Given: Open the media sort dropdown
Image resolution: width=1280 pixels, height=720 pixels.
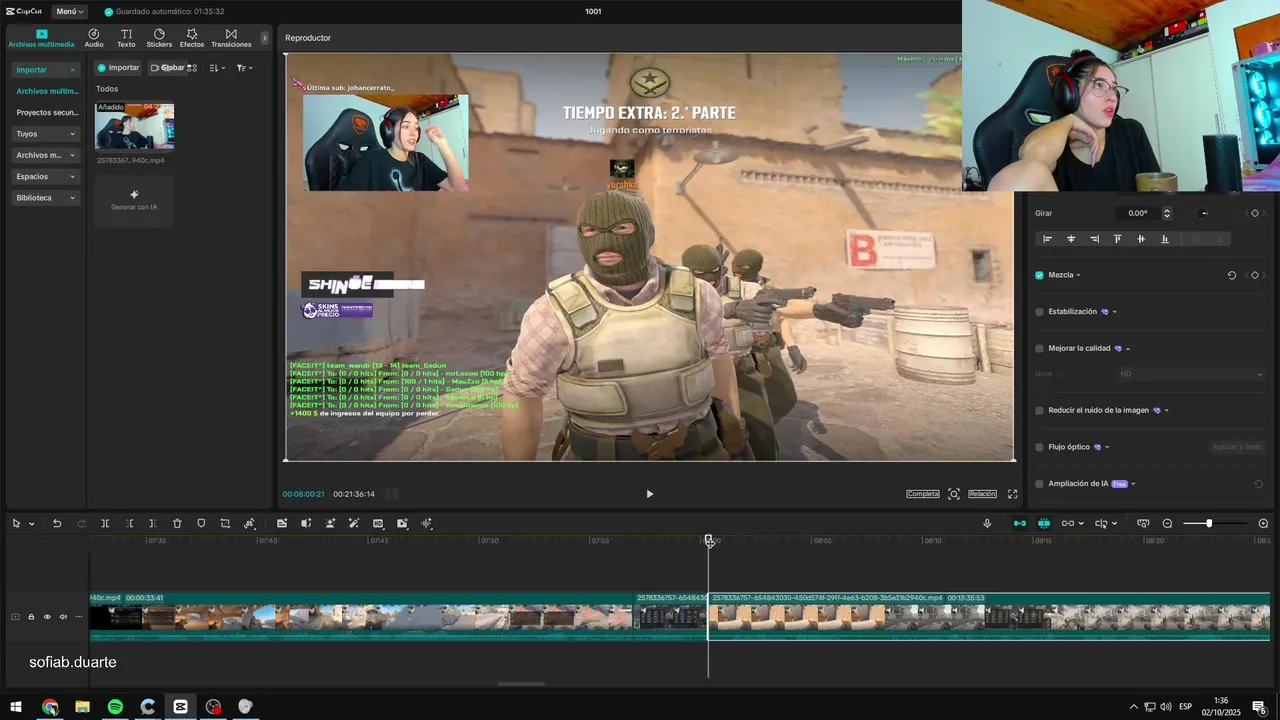Looking at the screenshot, I should point(218,68).
